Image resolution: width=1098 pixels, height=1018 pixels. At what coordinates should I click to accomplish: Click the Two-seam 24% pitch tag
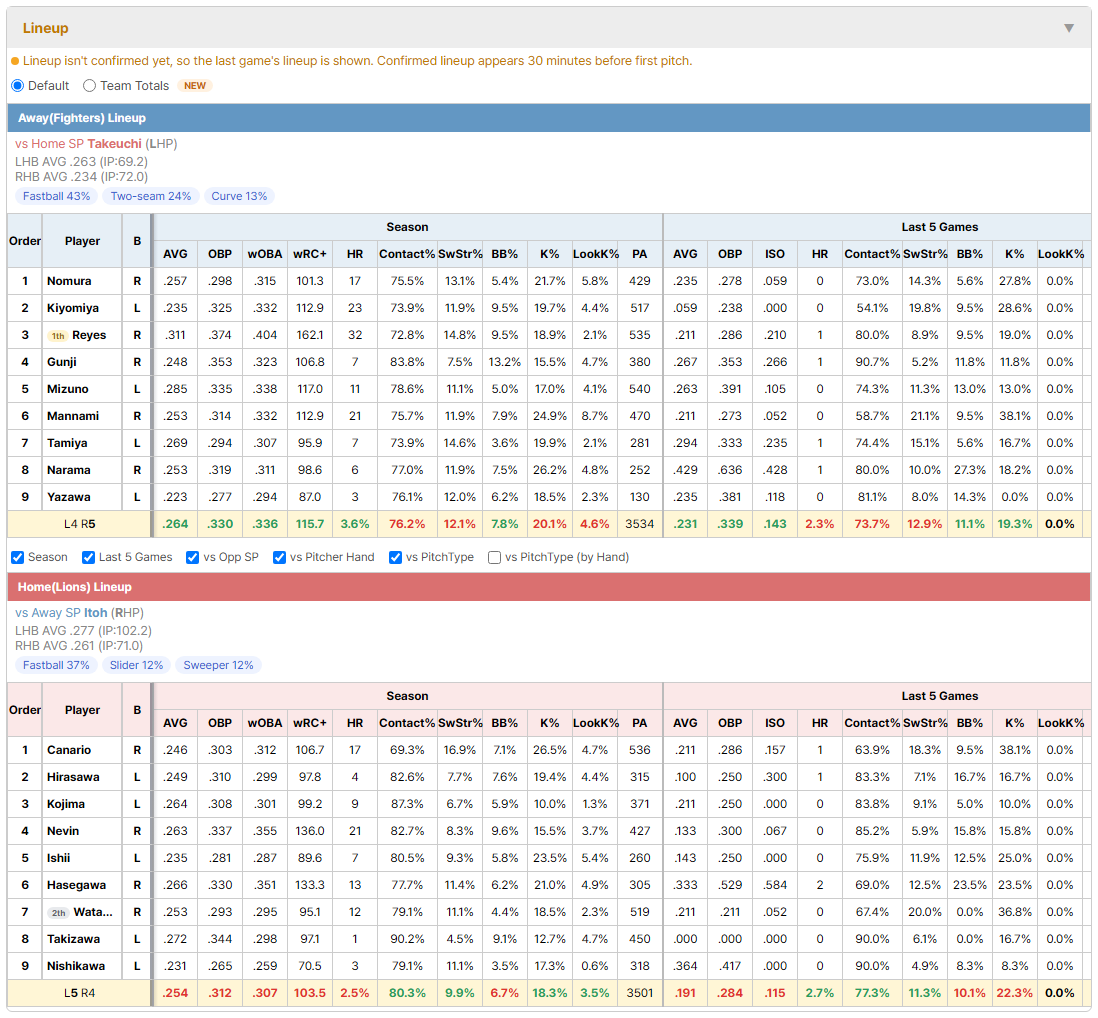(x=151, y=196)
